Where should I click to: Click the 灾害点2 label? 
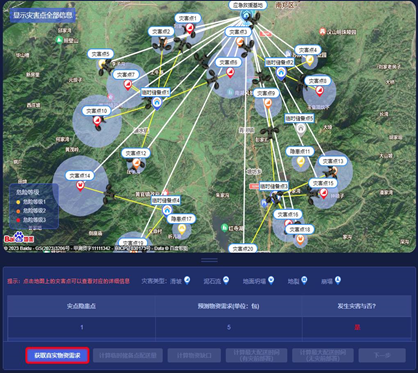pos(161,32)
